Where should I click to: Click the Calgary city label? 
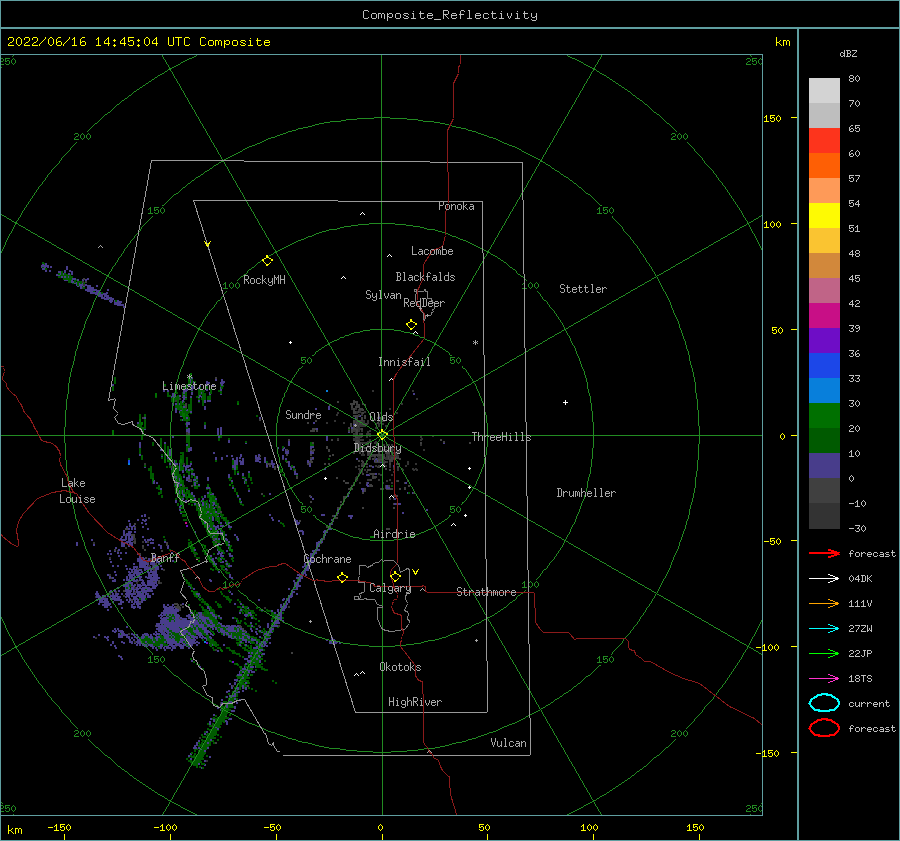coord(390,588)
